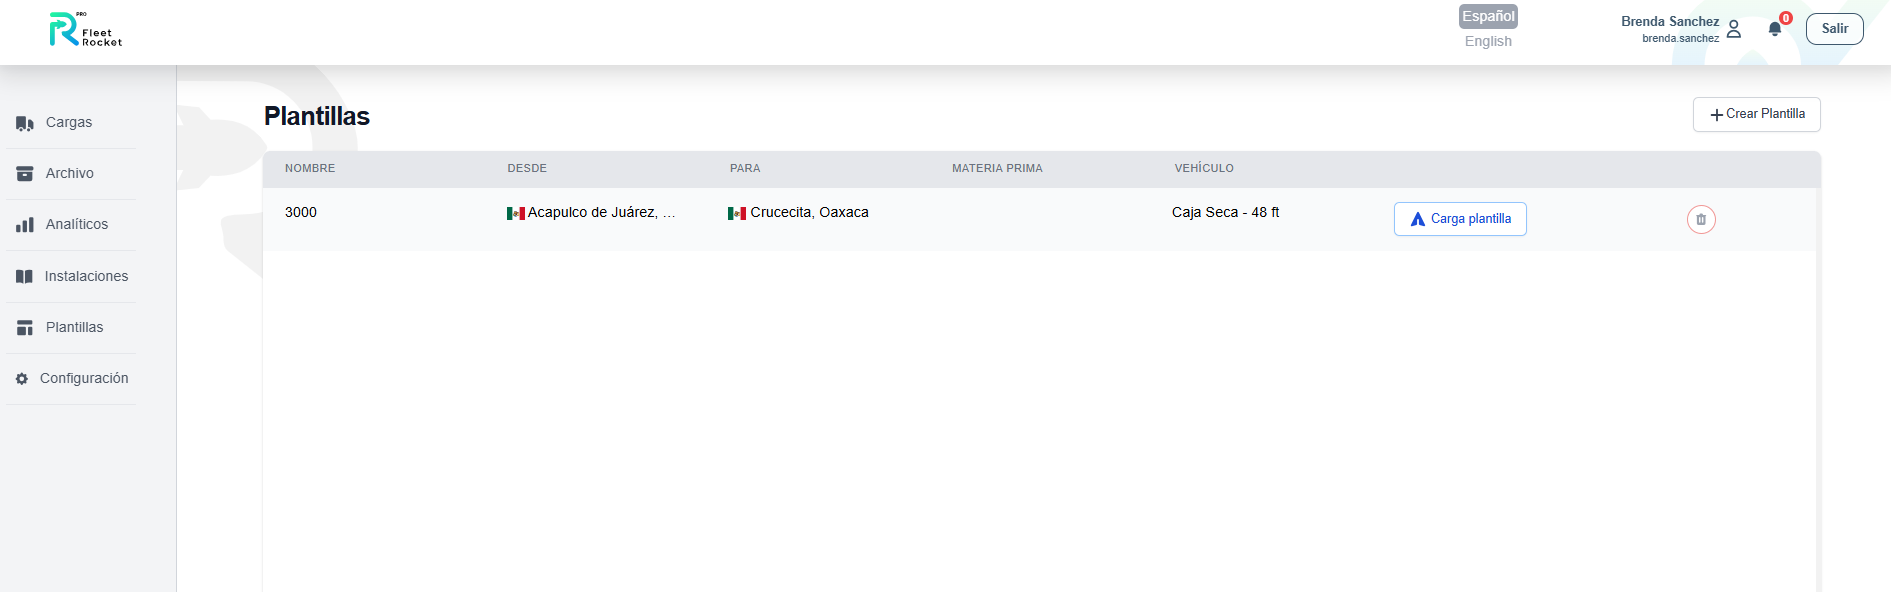Screen dimensions: 1891x592
Task: Click the Fleet Rocket logo
Action: [86, 30]
